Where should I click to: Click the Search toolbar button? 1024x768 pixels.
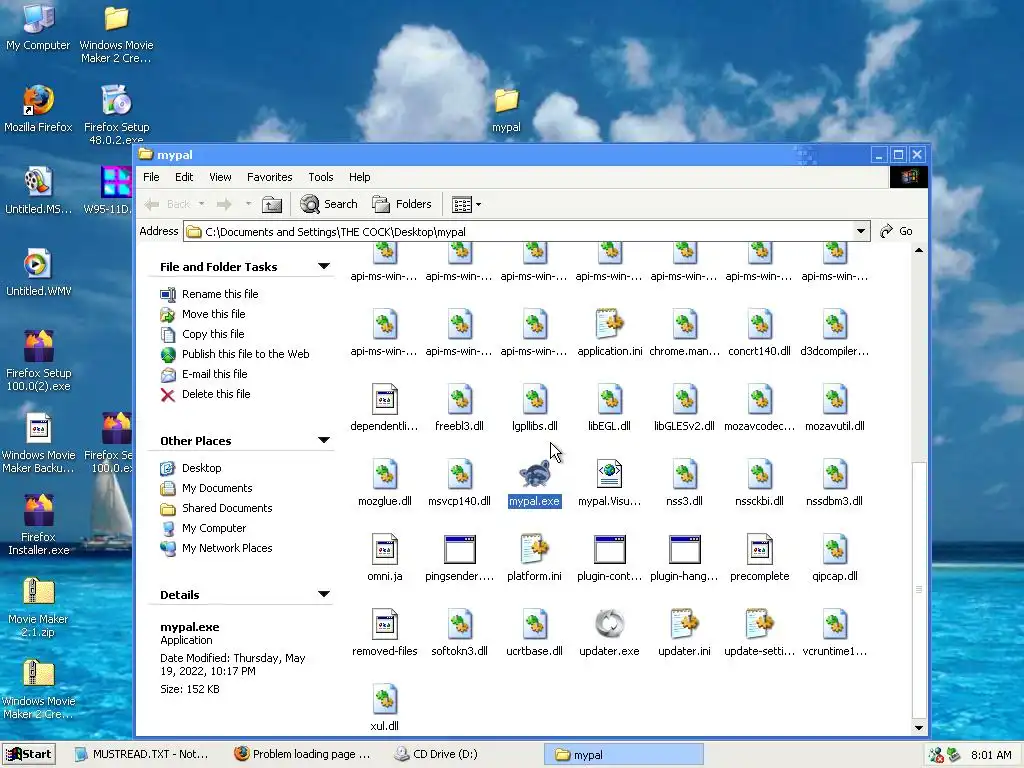point(329,204)
